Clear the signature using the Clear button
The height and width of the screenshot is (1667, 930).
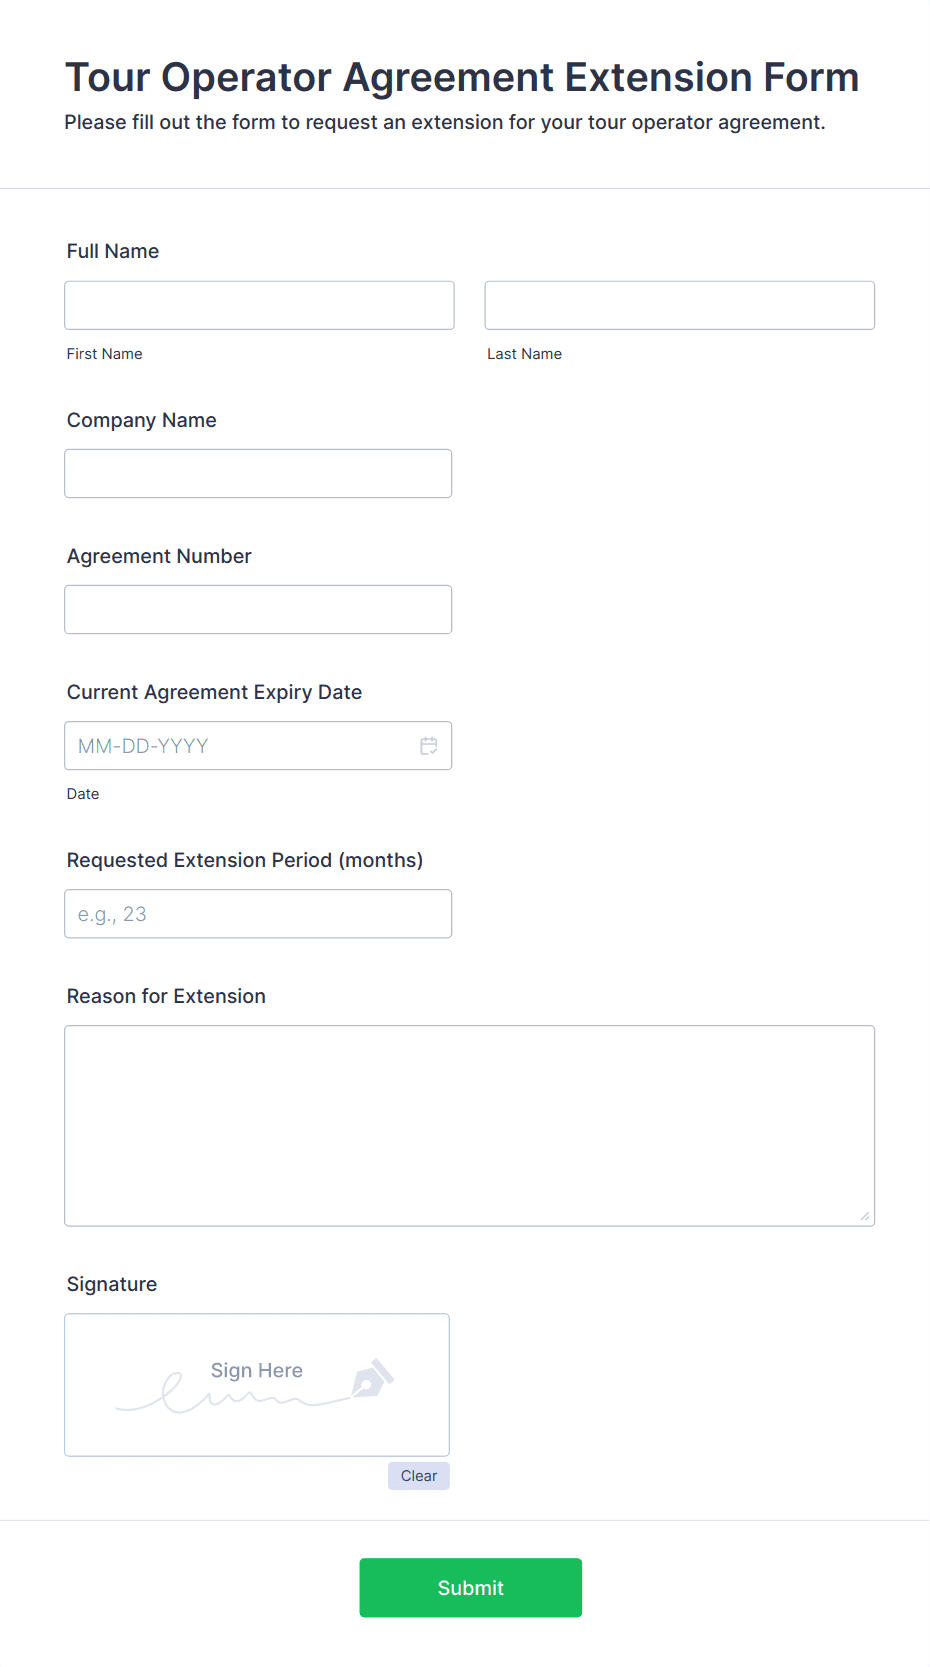pos(418,1475)
